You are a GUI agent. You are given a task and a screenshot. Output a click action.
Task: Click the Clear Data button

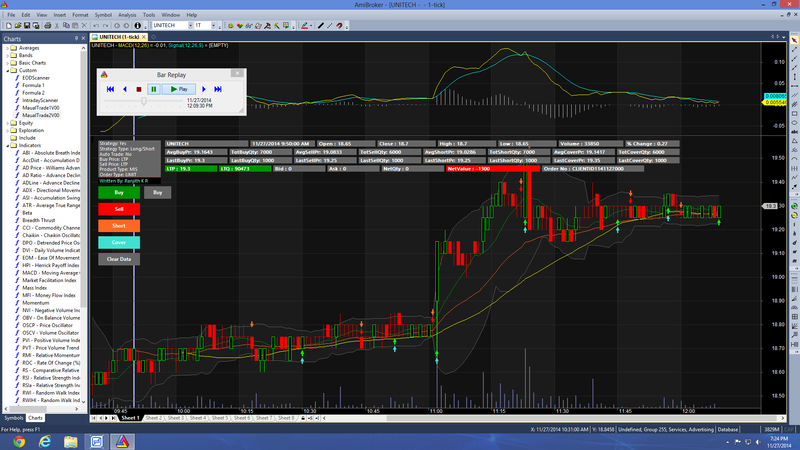119,259
